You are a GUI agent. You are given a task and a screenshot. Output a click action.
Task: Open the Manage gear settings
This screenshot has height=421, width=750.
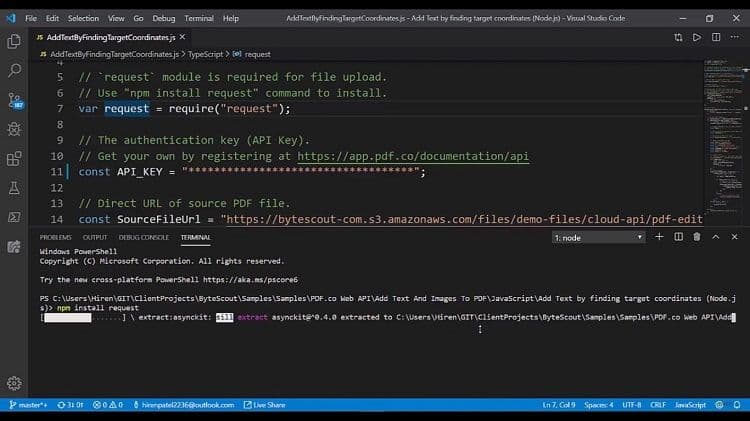coord(14,384)
